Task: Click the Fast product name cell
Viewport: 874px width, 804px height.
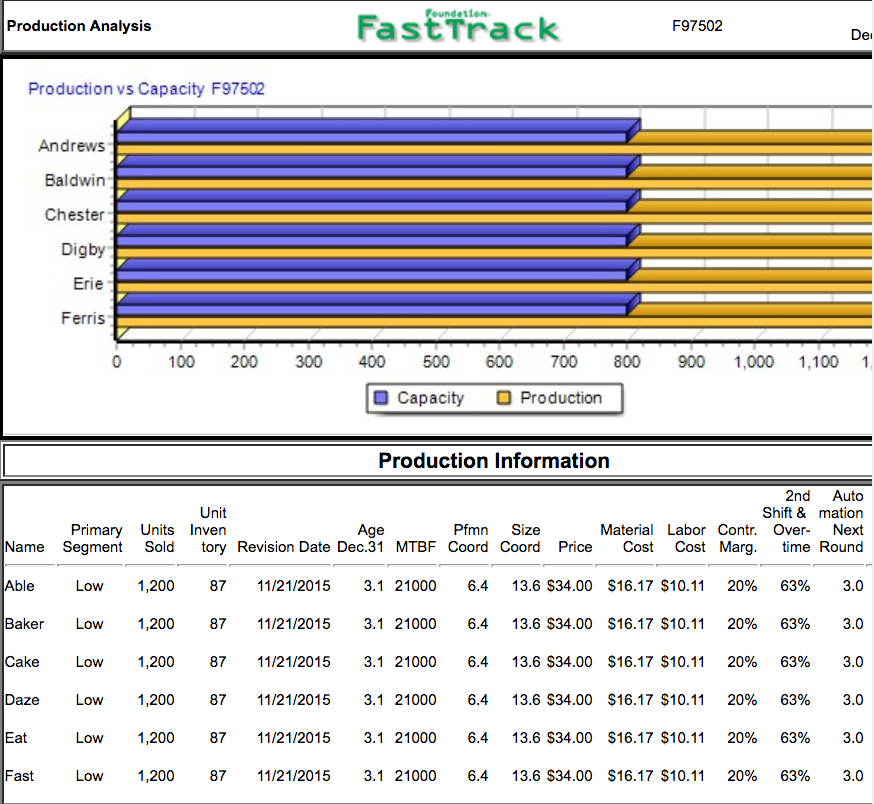Action: (20, 776)
